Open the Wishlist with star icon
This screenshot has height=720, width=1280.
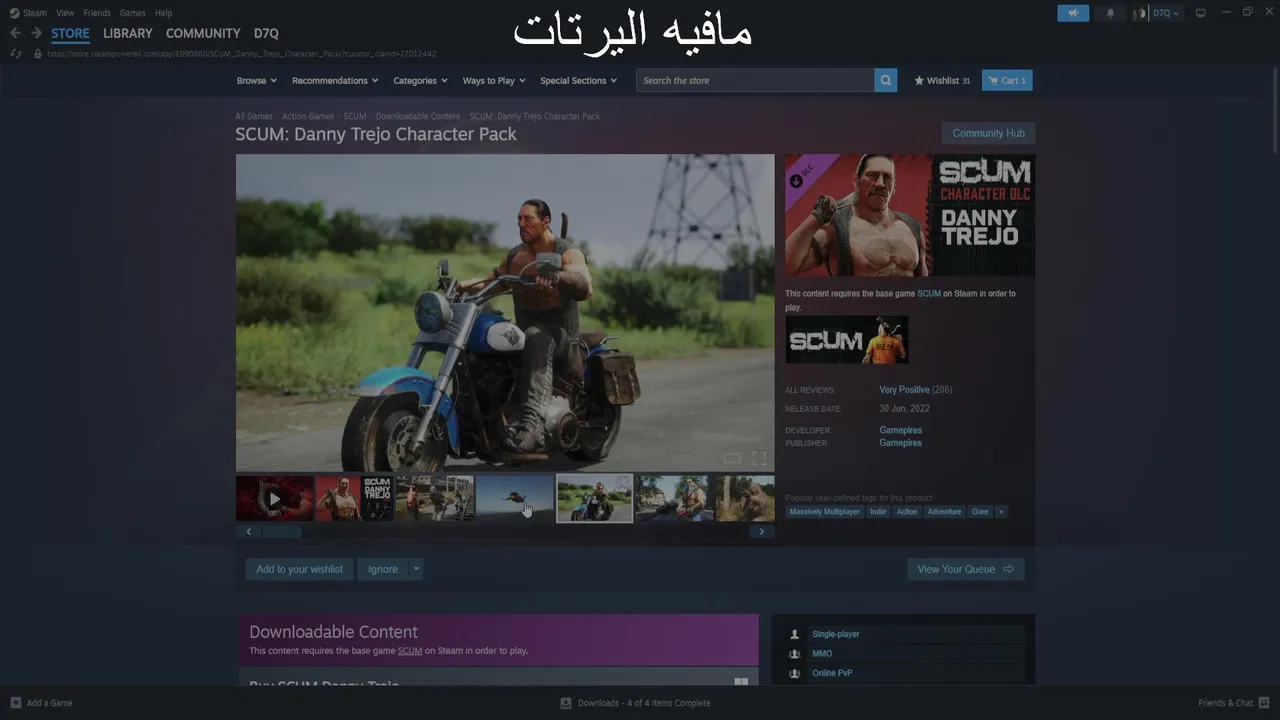(942, 81)
